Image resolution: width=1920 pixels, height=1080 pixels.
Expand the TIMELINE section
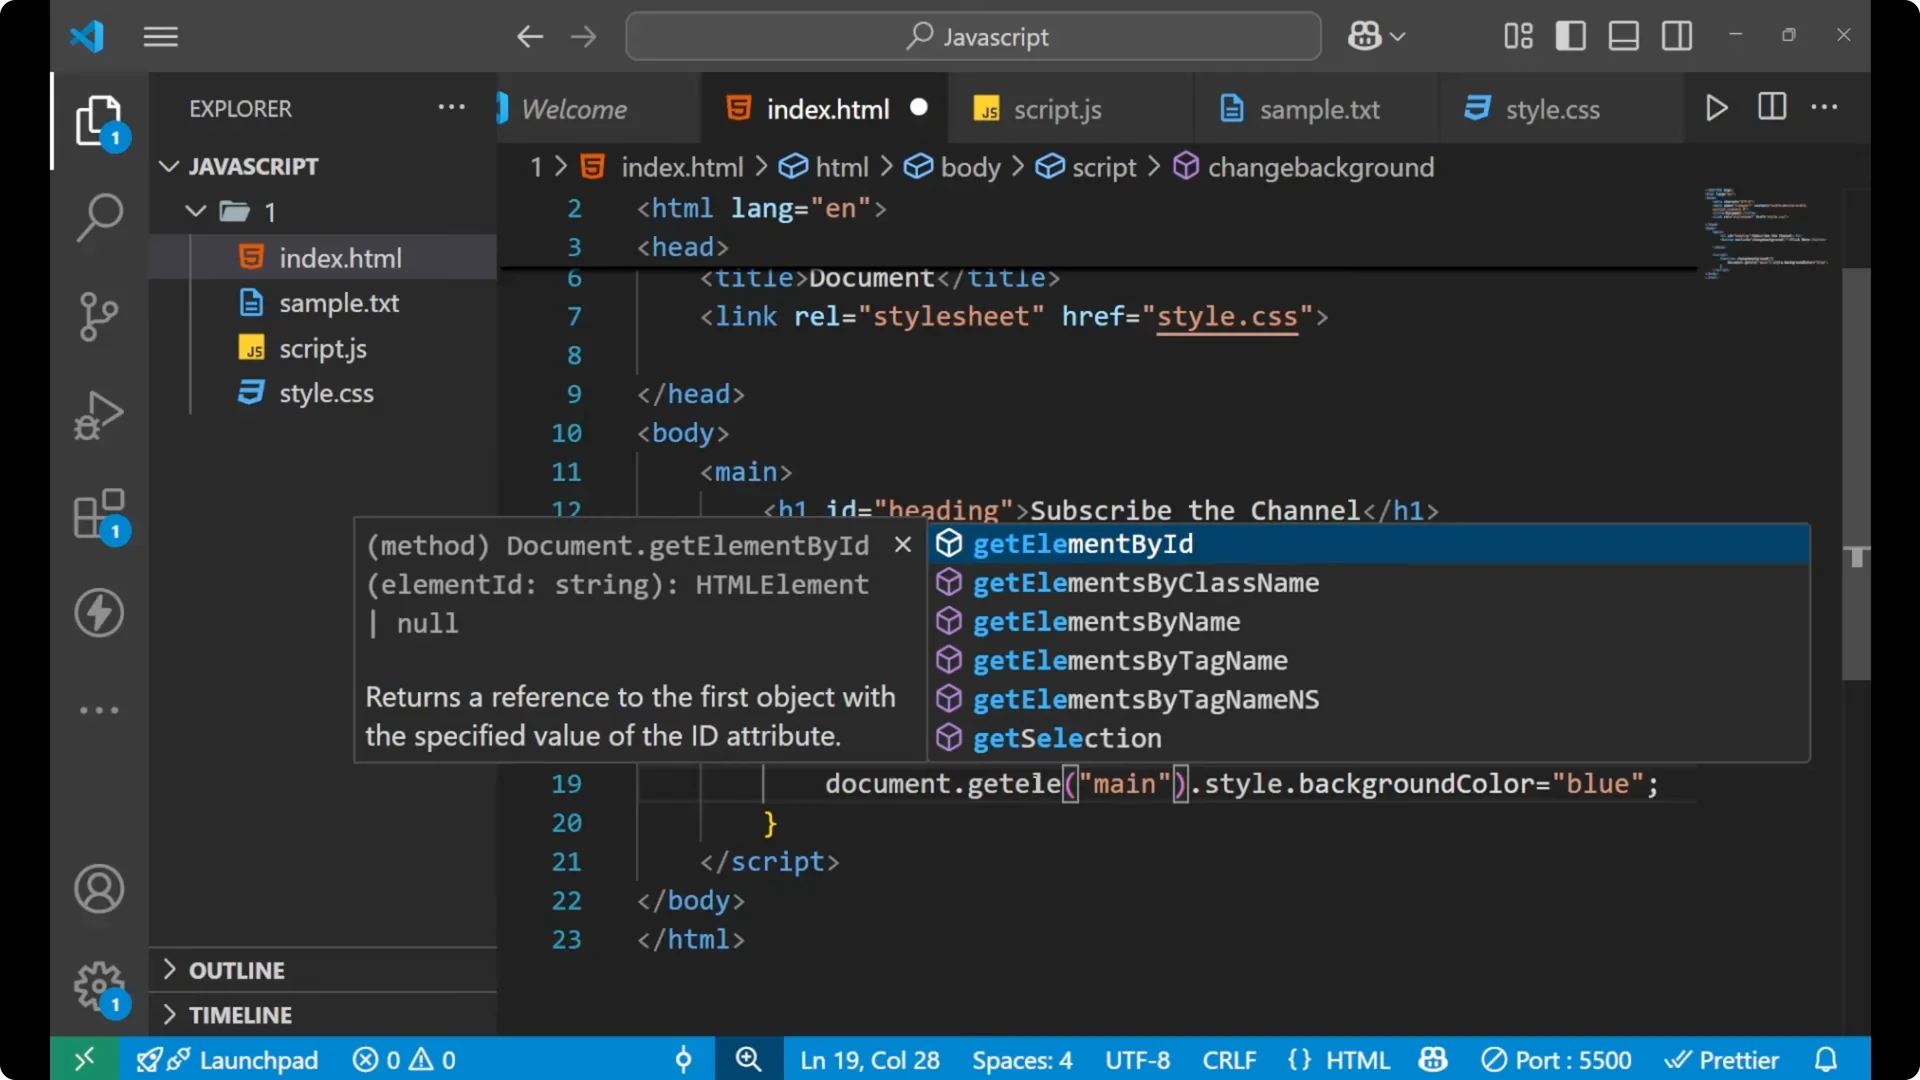coord(240,1014)
